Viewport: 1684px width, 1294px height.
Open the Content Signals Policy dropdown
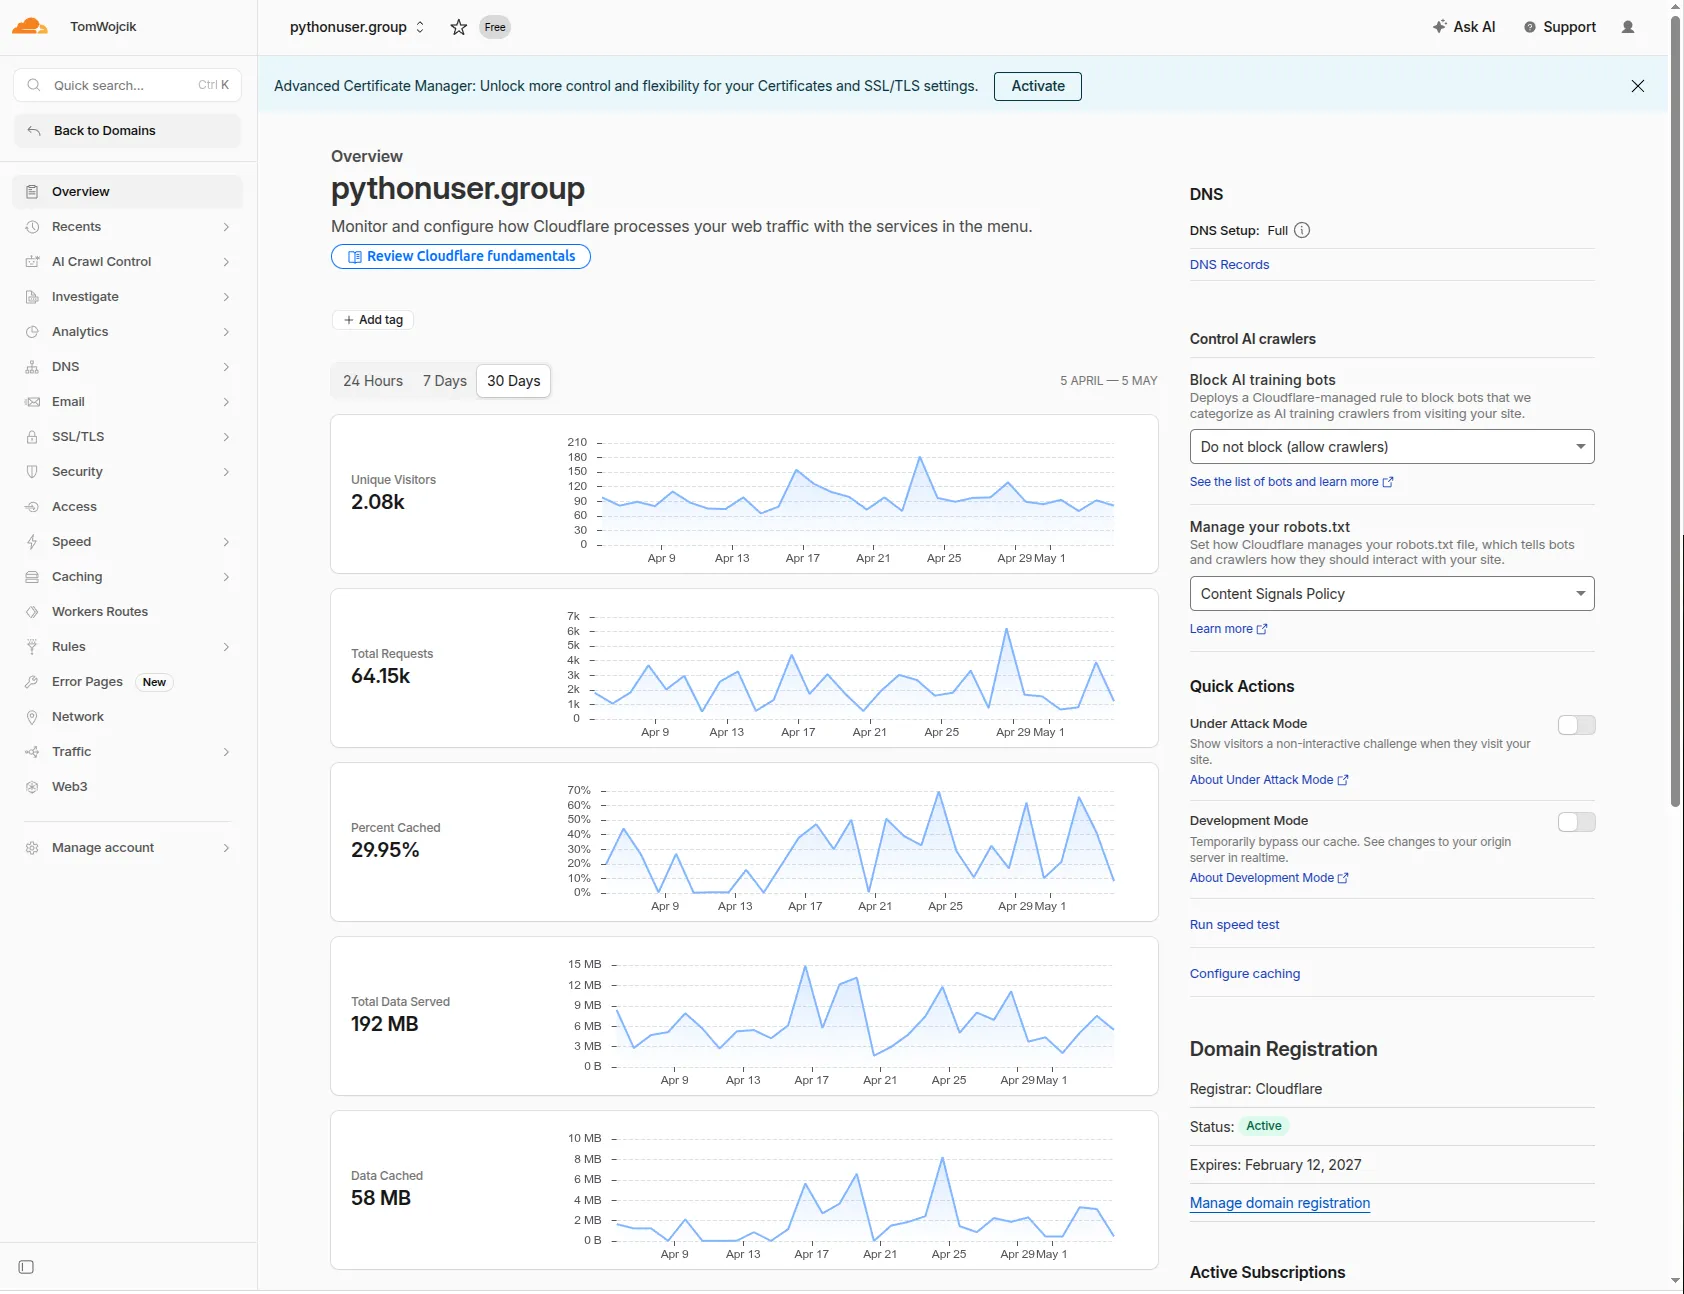(x=1391, y=594)
